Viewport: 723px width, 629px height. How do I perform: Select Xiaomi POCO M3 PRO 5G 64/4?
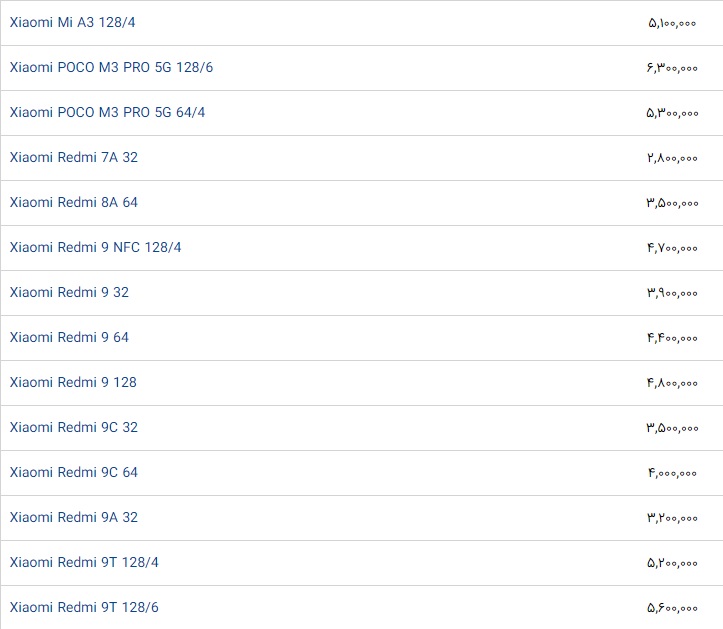pos(107,112)
